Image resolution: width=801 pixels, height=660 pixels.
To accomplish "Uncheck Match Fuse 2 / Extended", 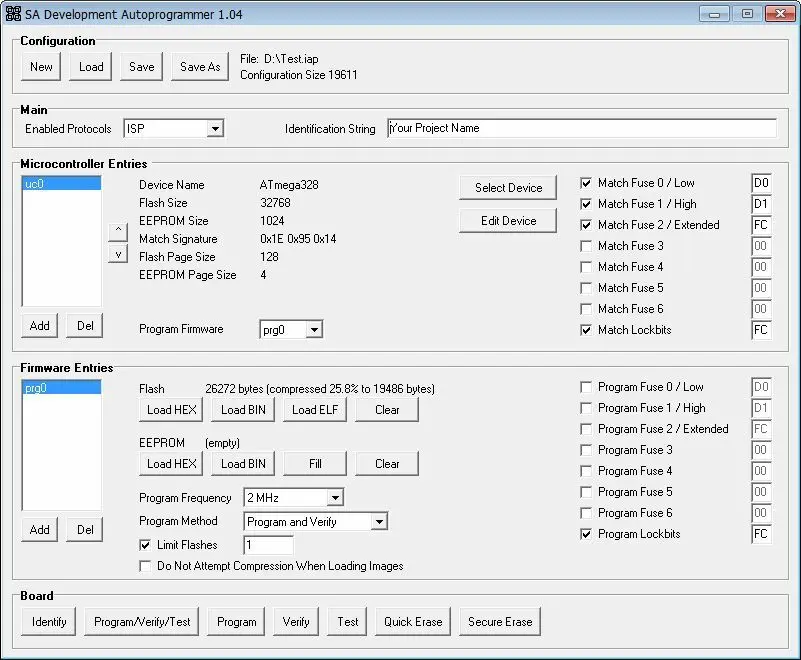I will [586, 225].
